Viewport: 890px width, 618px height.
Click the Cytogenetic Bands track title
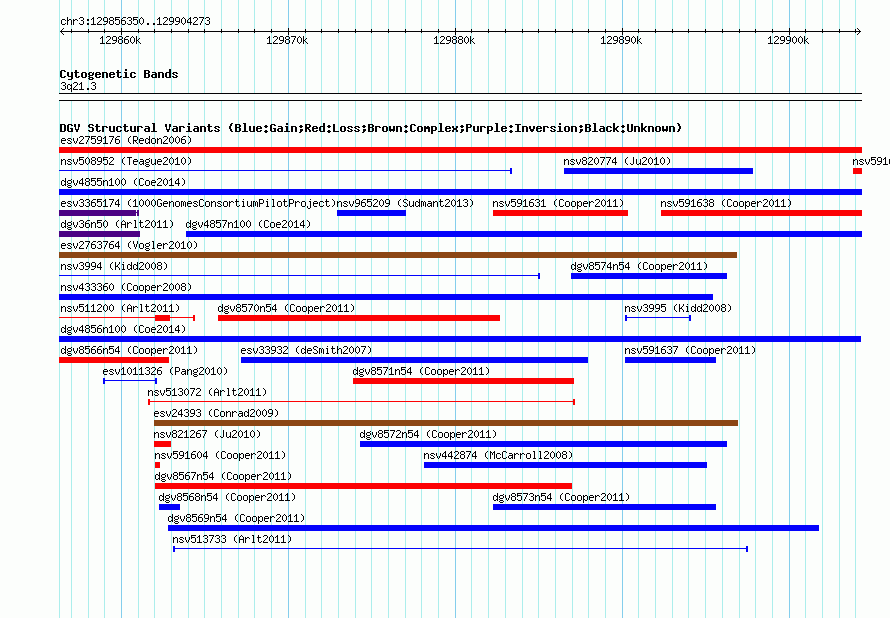(119, 74)
